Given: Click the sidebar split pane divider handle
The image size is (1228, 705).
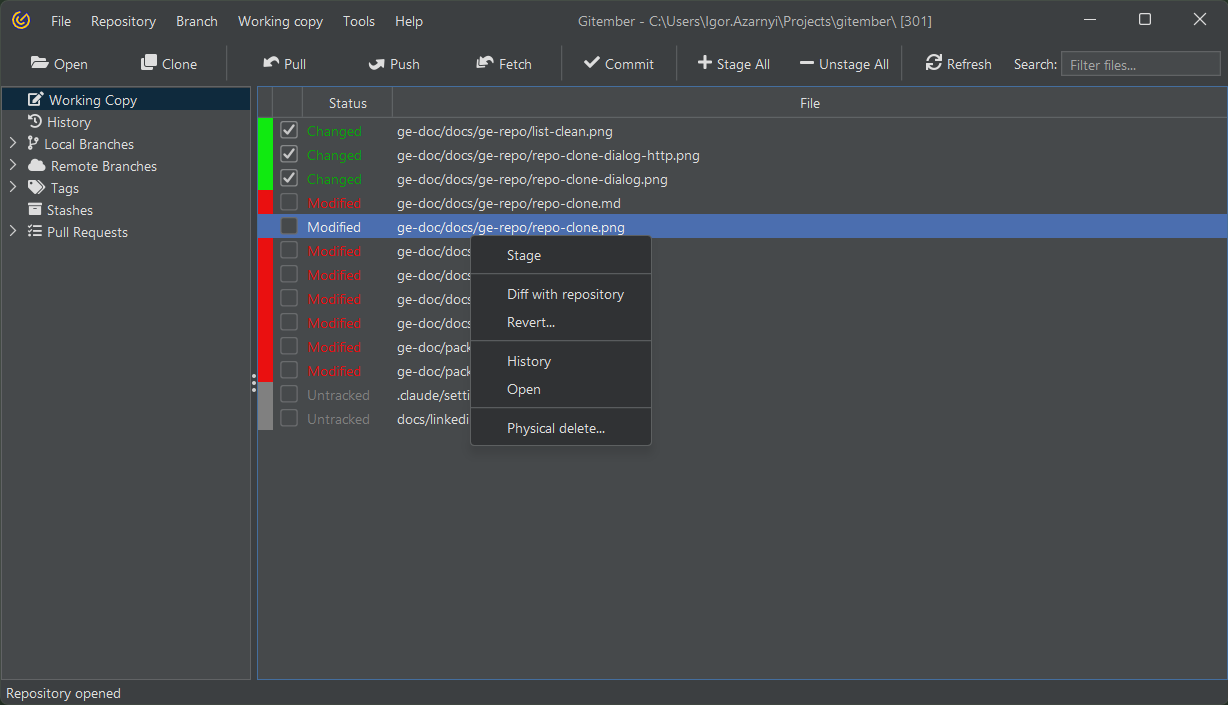Looking at the screenshot, I should tap(254, 383).
